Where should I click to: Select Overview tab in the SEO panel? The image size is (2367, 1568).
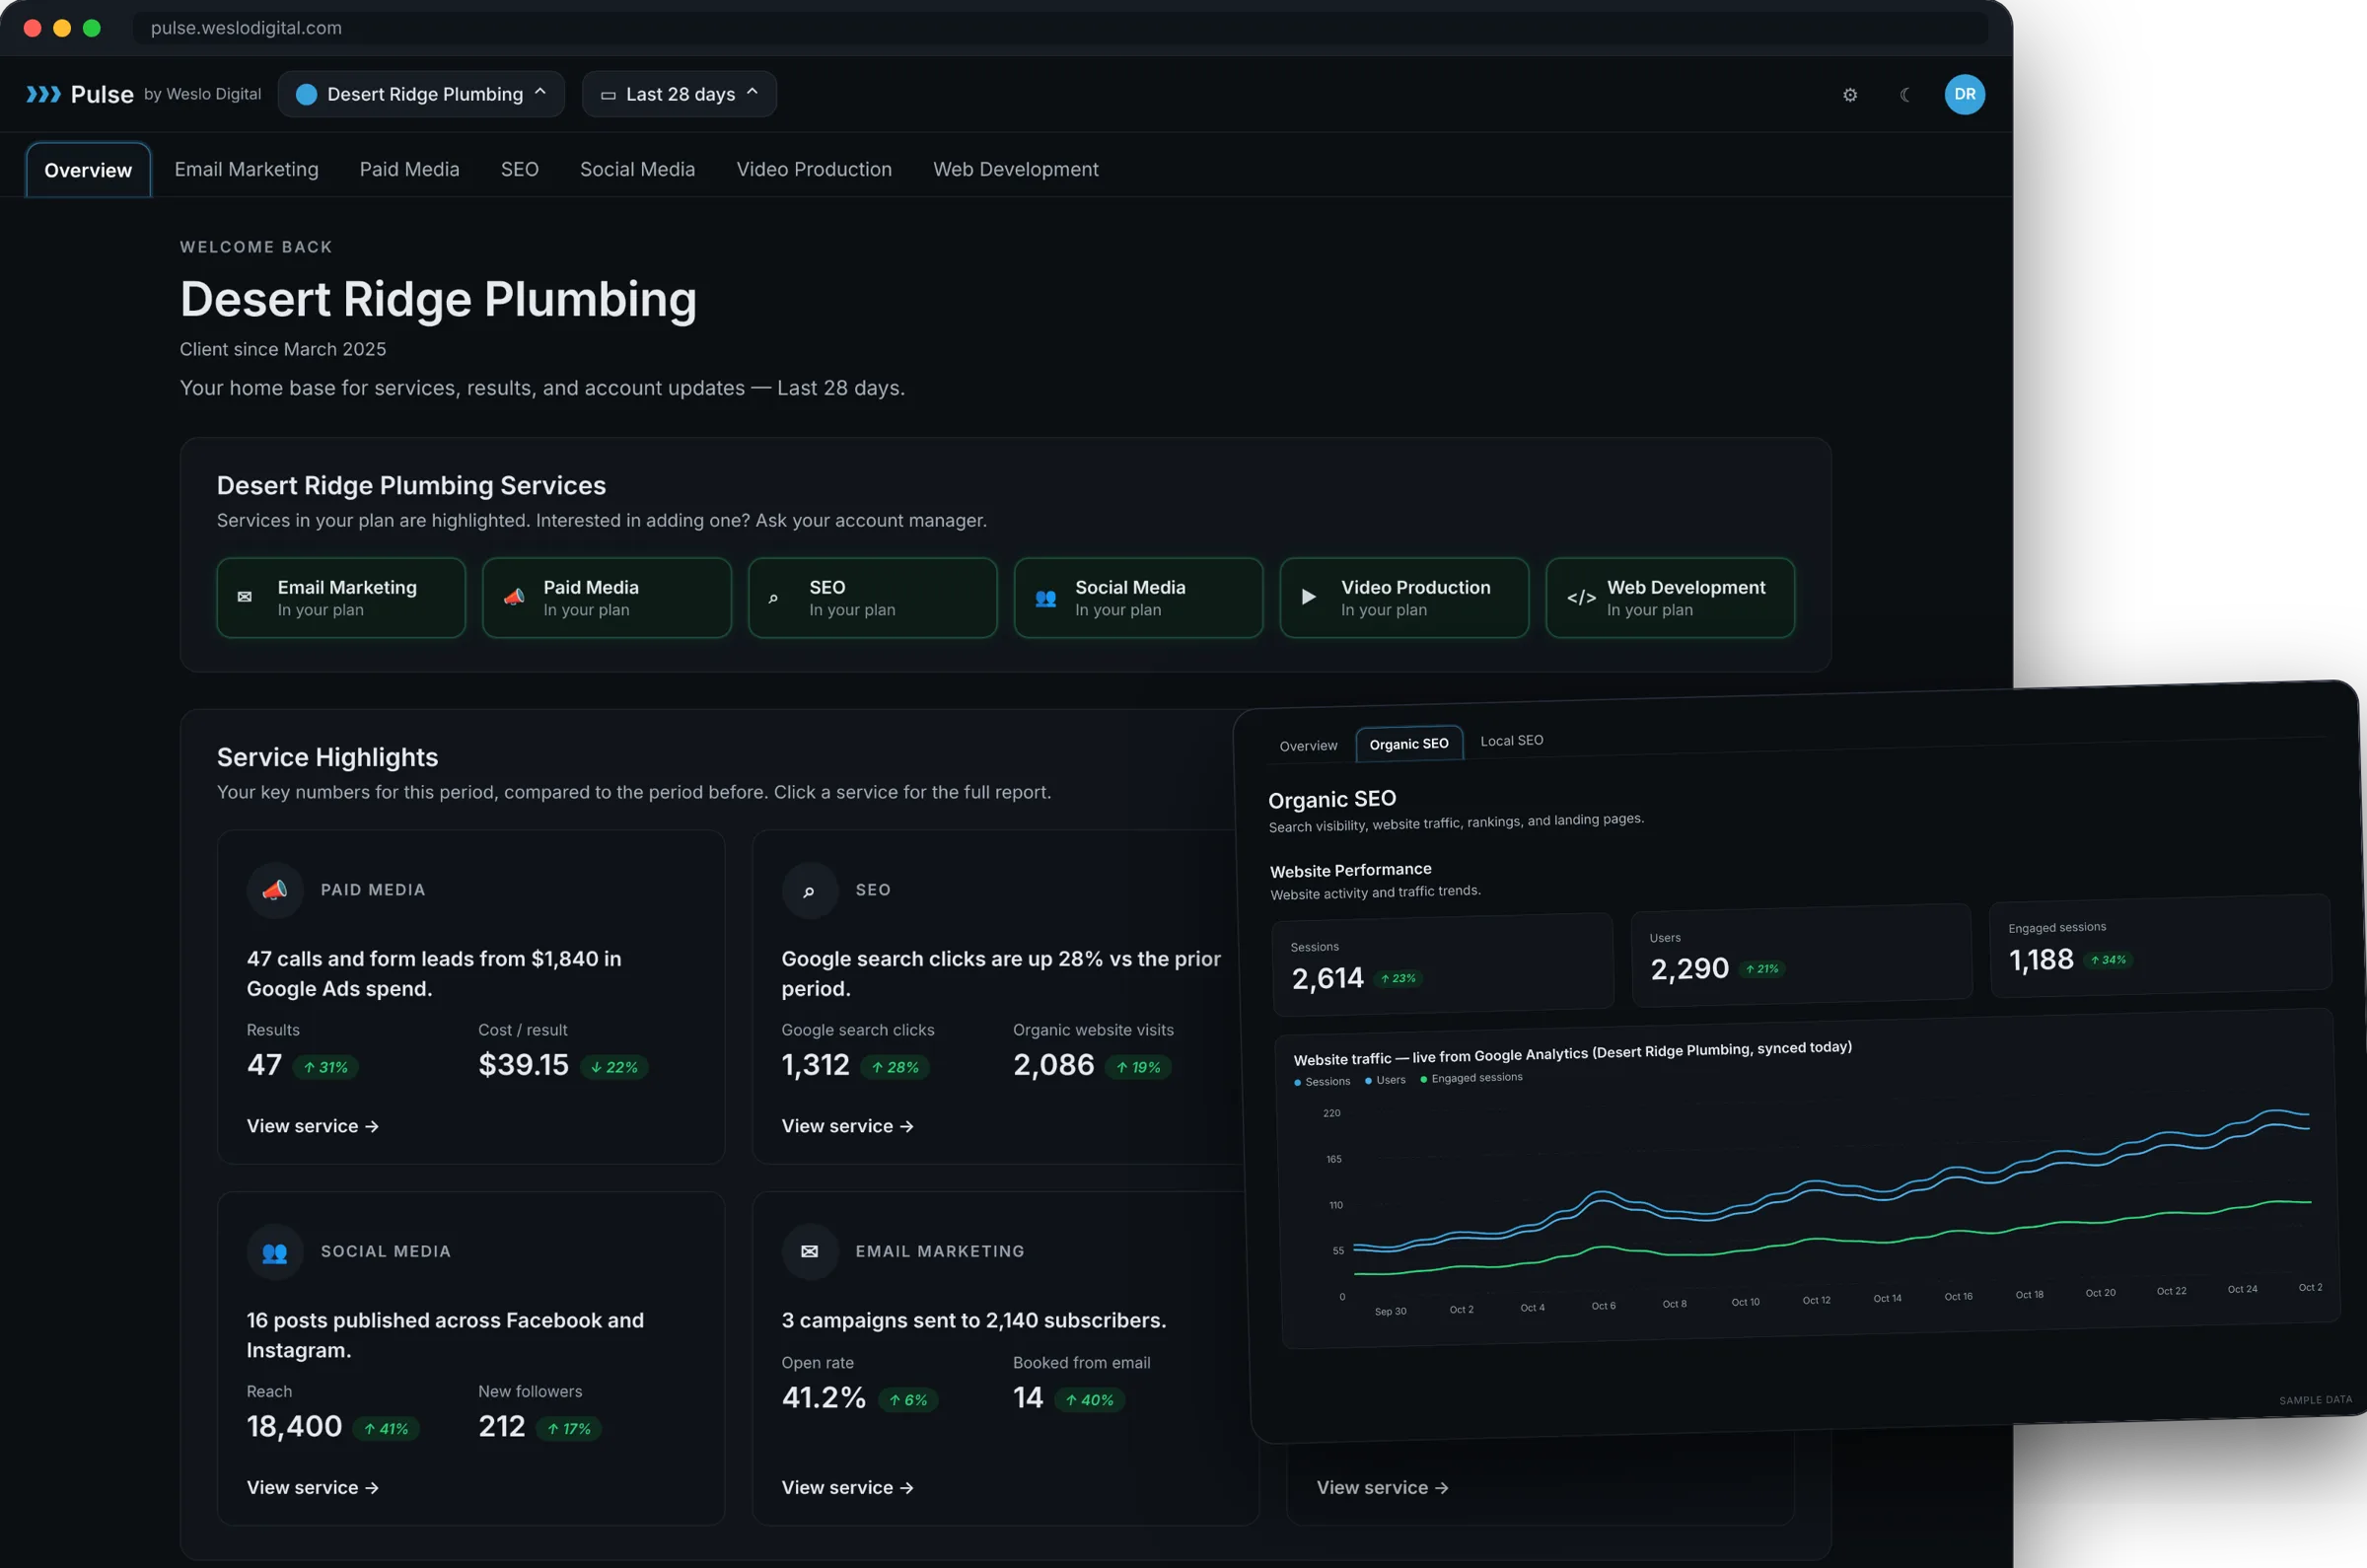[x=1308, y=746]
